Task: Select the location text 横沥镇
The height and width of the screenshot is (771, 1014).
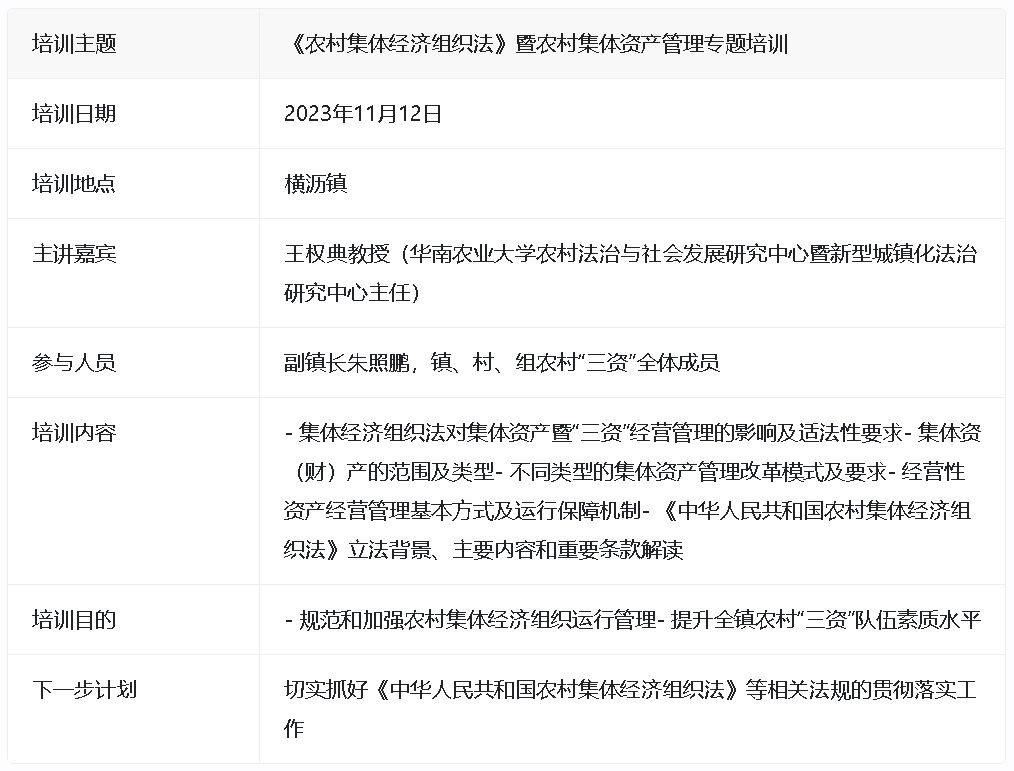Action: [x=316, y=184]
